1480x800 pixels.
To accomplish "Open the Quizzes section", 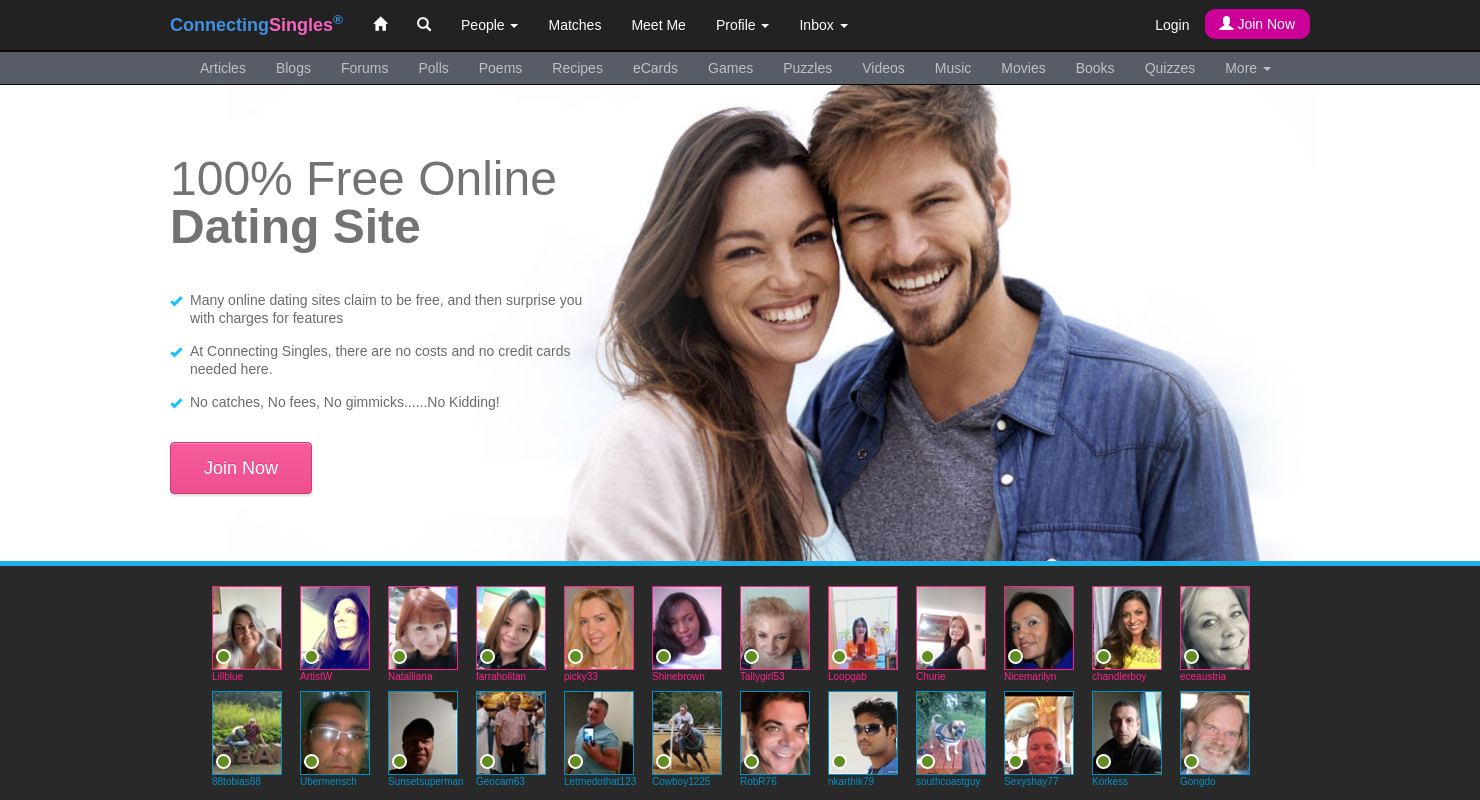I will click(x=1170, y=68).
